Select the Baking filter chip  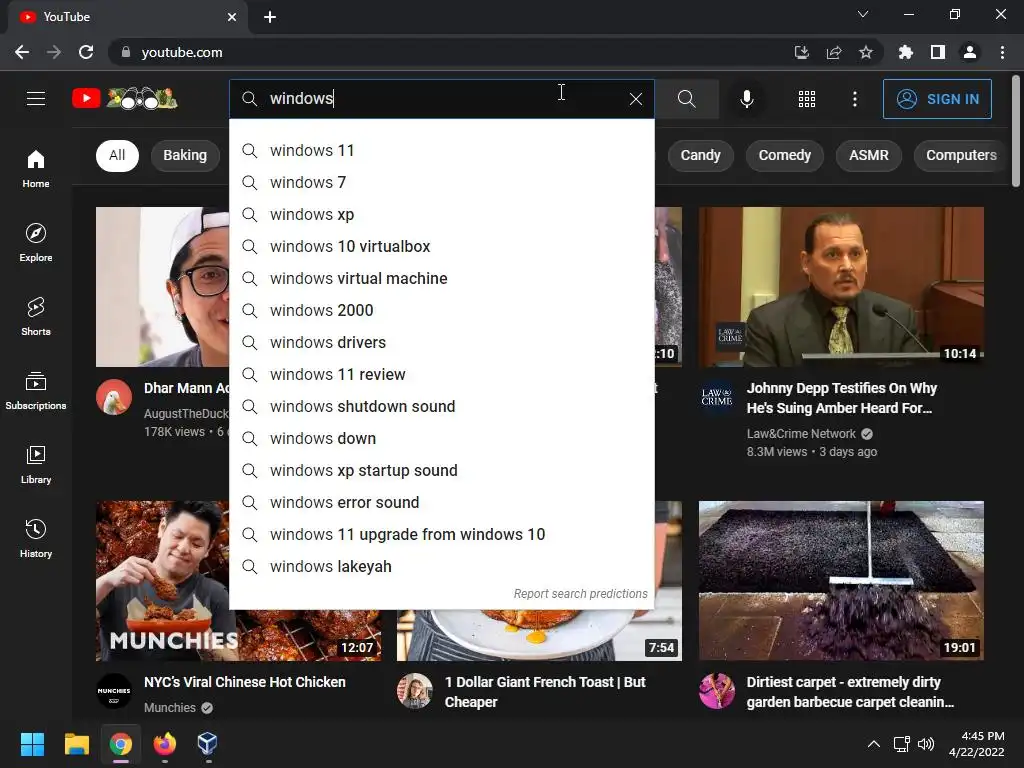(x=185, y=155)
